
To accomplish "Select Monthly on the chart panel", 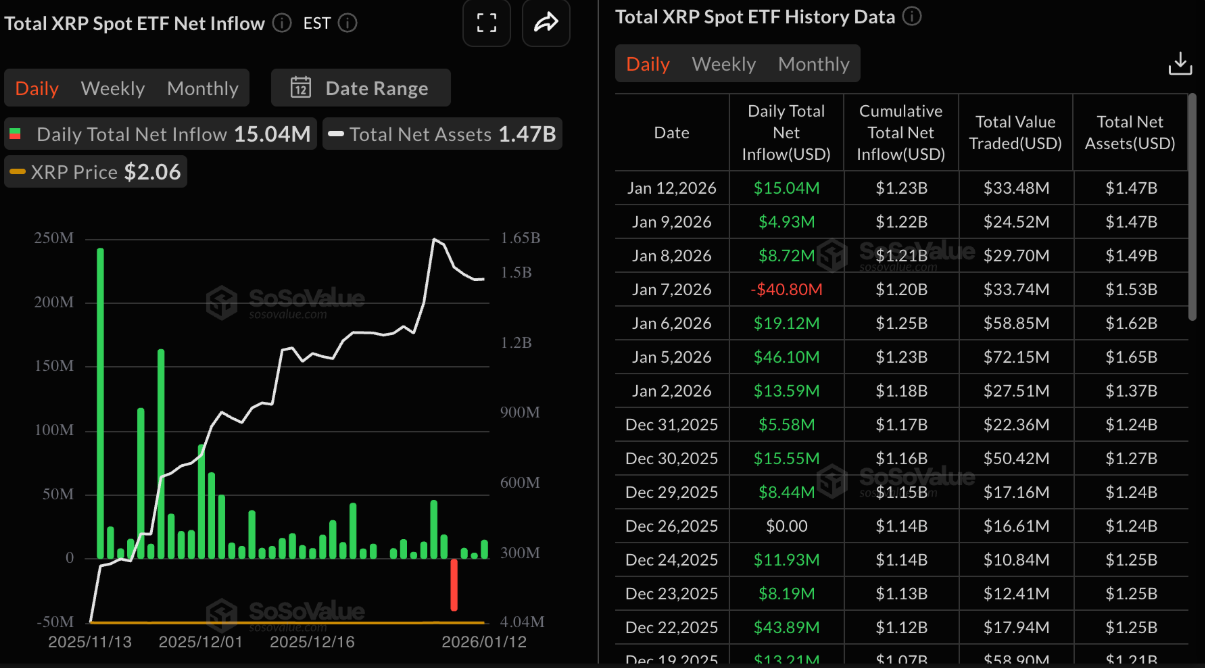I will (x=202, y=87).
